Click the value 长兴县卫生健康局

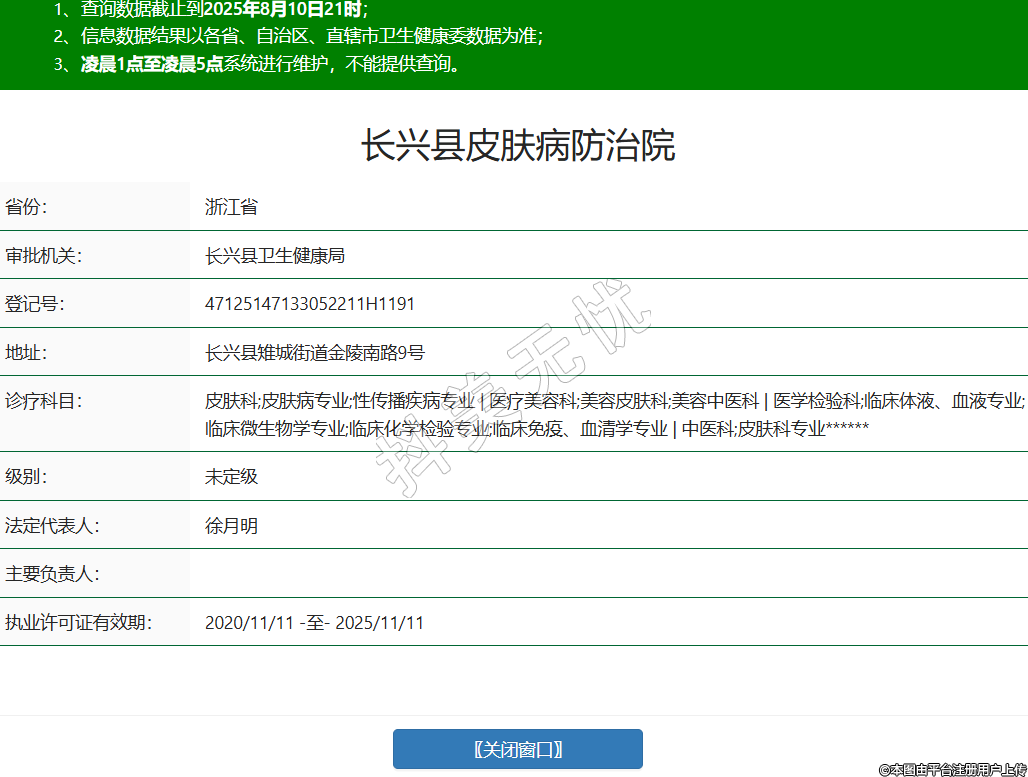coord(275,256)
